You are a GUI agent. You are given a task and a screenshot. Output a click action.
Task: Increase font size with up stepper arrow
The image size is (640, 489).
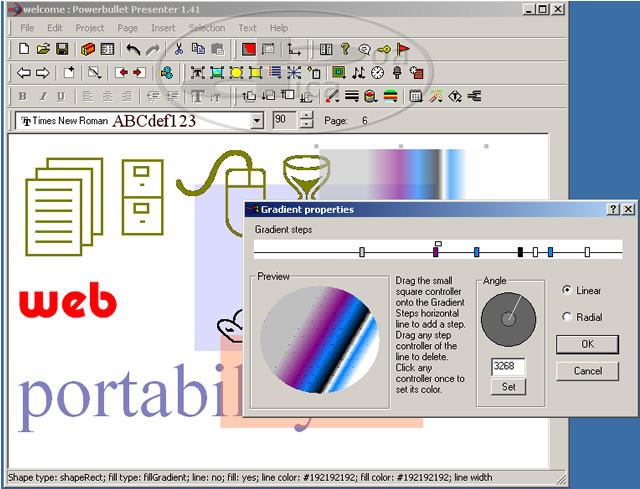pyautogui.click(x=306, y=116)
